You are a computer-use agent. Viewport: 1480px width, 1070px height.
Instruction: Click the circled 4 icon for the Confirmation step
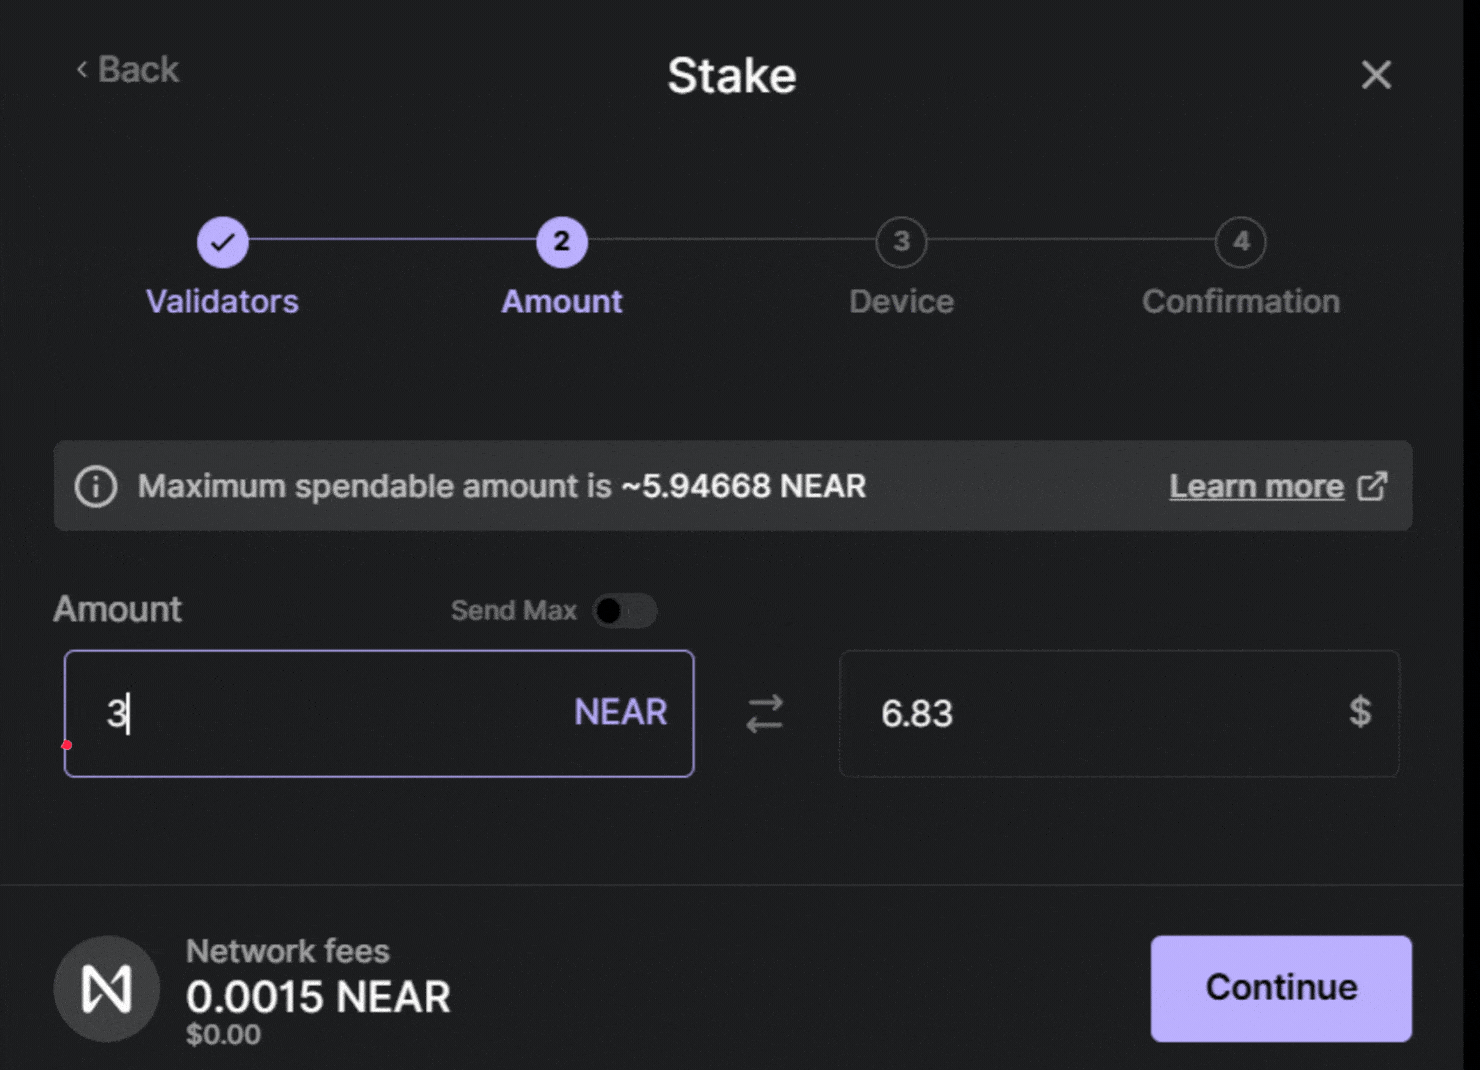pyautogui.click(x=1240, y=241)
